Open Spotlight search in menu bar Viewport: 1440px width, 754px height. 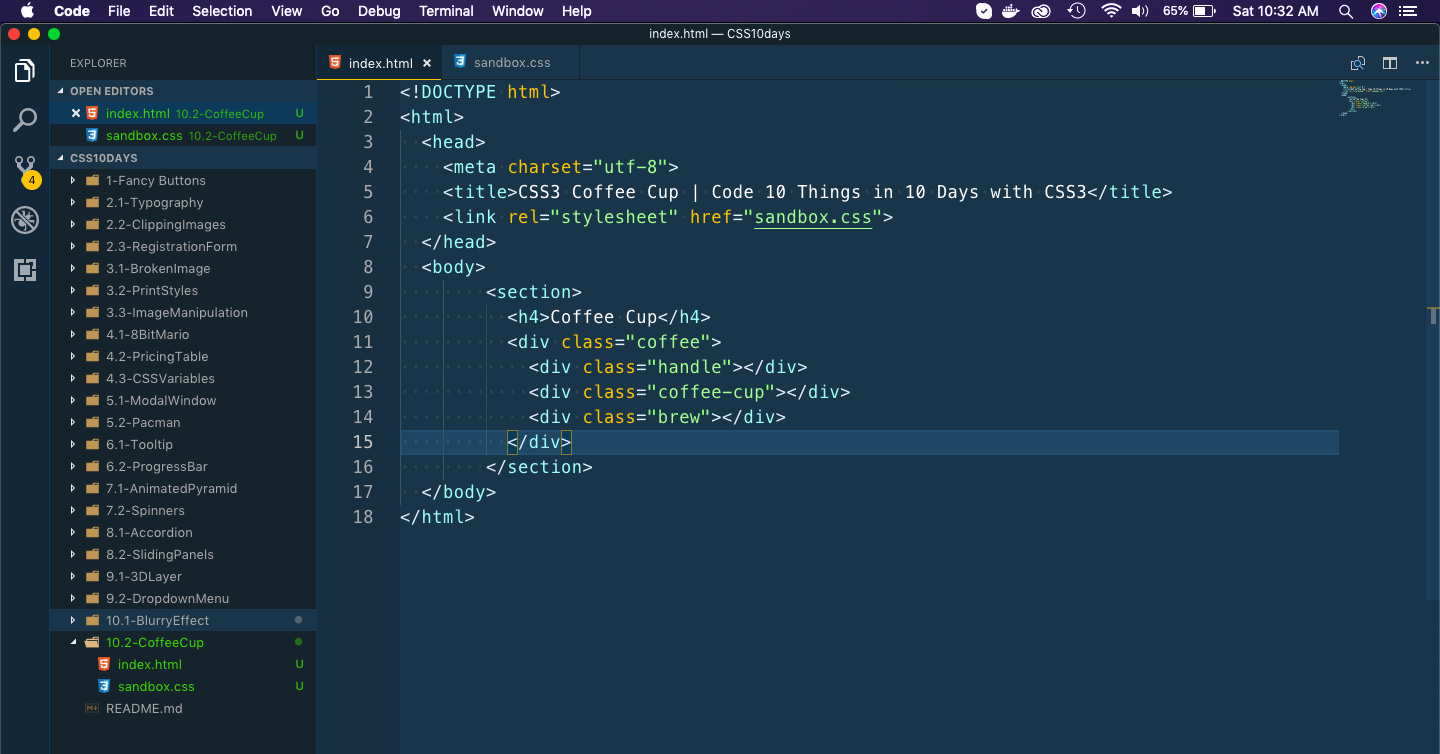tap(1346, 11)
